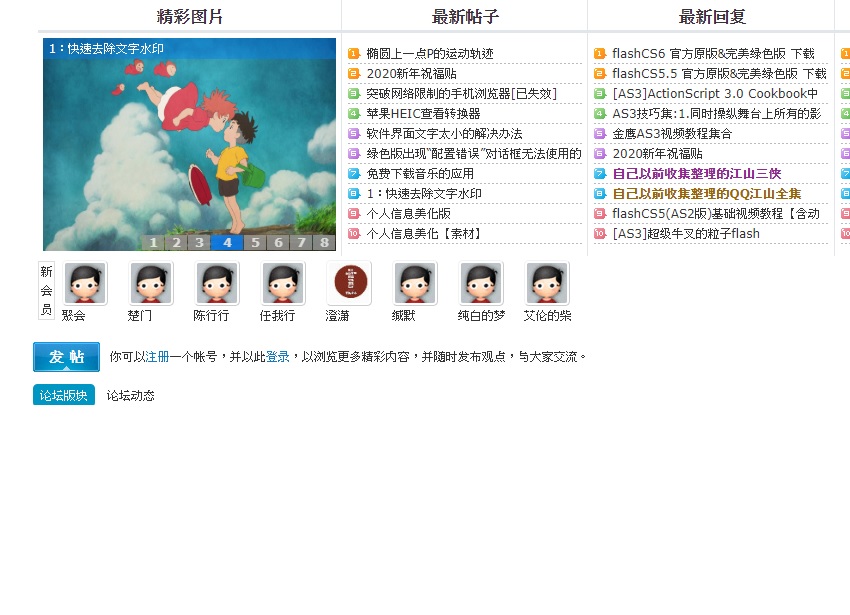The width and height of the screenshot is (850, 615).
Task: Open reply flashCS5(AS2版)基础视频教程
Action: pos(716,214)
